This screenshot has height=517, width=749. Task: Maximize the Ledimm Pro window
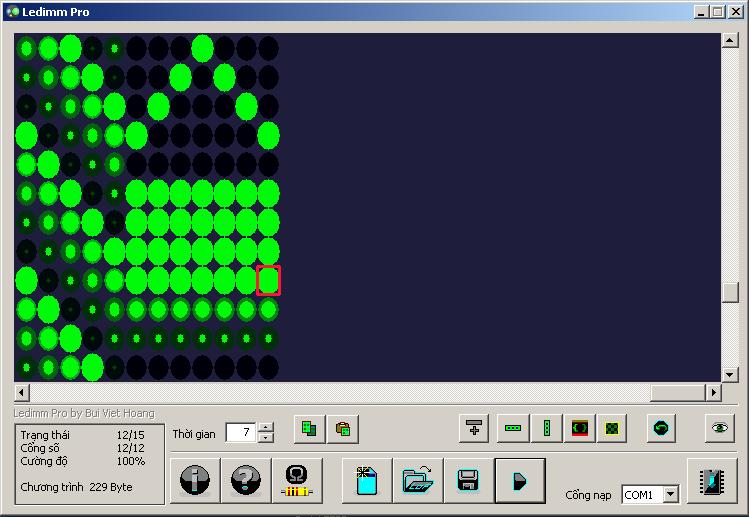tap(717, 12)
